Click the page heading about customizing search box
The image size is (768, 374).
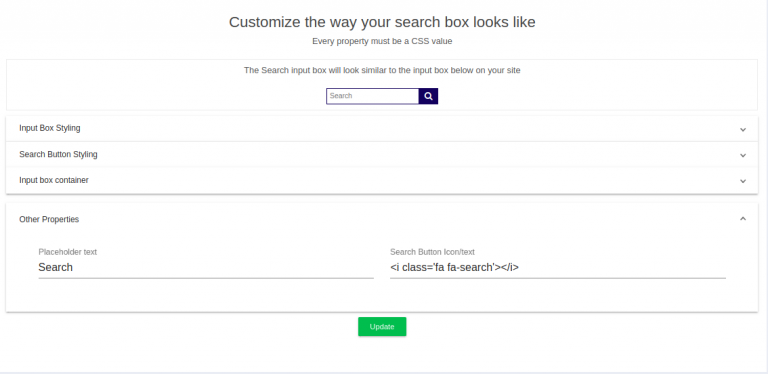382,22
